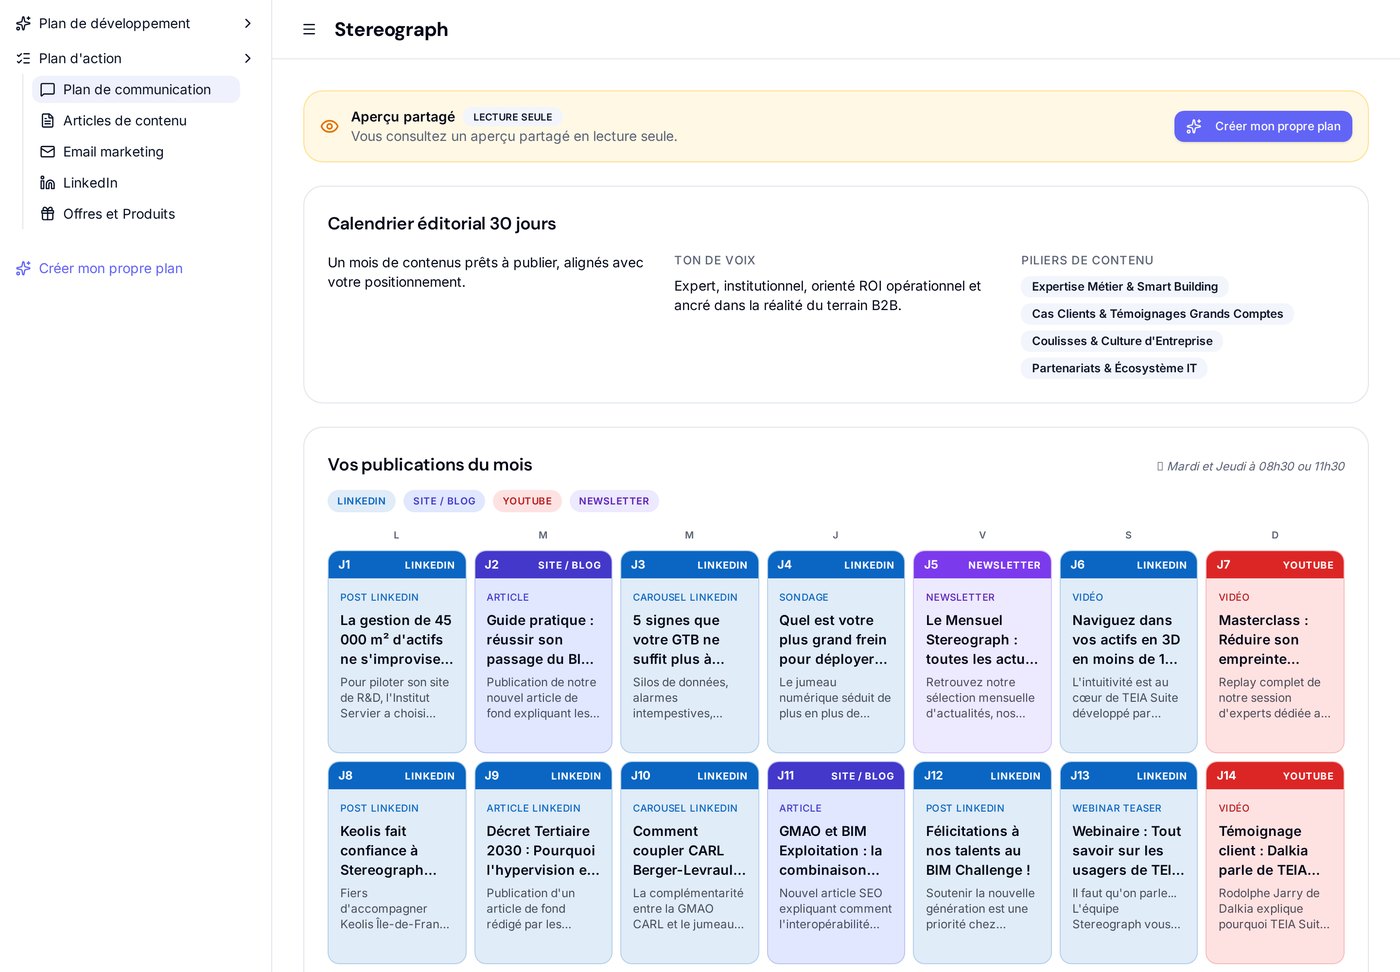Filter publications by YOUTUBE chip
This screenshot has width=1400, height=972.
coord(527,501)
